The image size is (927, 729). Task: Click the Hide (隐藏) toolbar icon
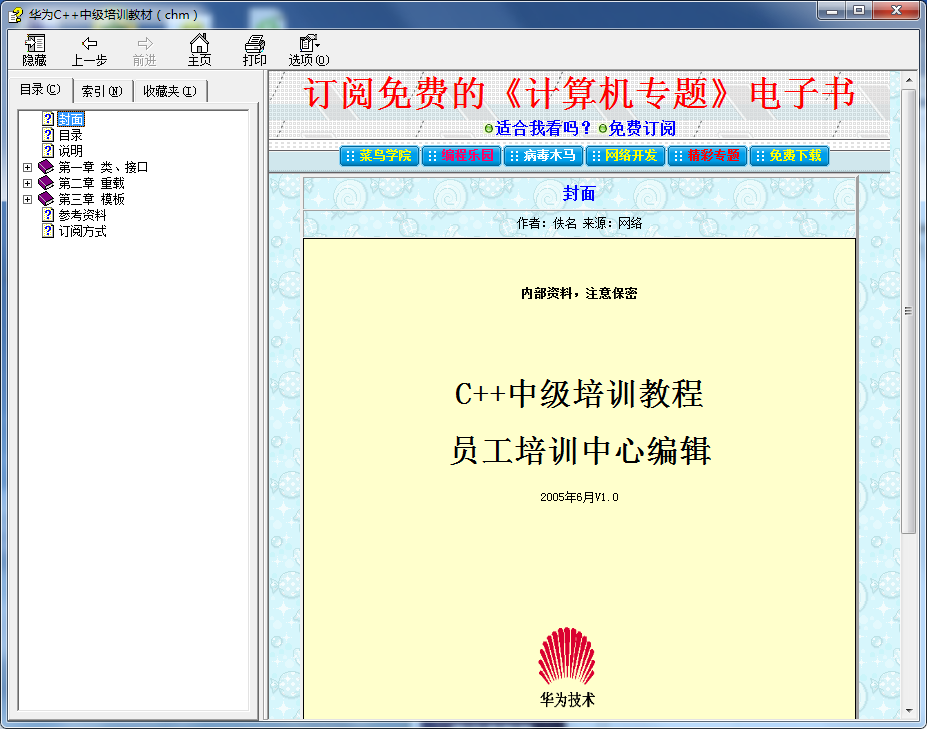[x=35, y=44]
